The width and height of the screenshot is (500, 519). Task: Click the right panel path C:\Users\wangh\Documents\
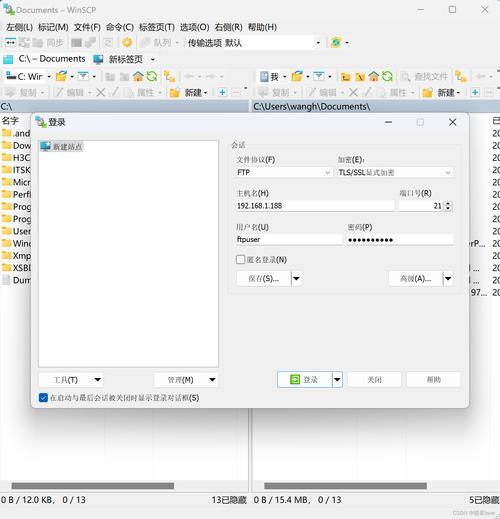(311, 107)
